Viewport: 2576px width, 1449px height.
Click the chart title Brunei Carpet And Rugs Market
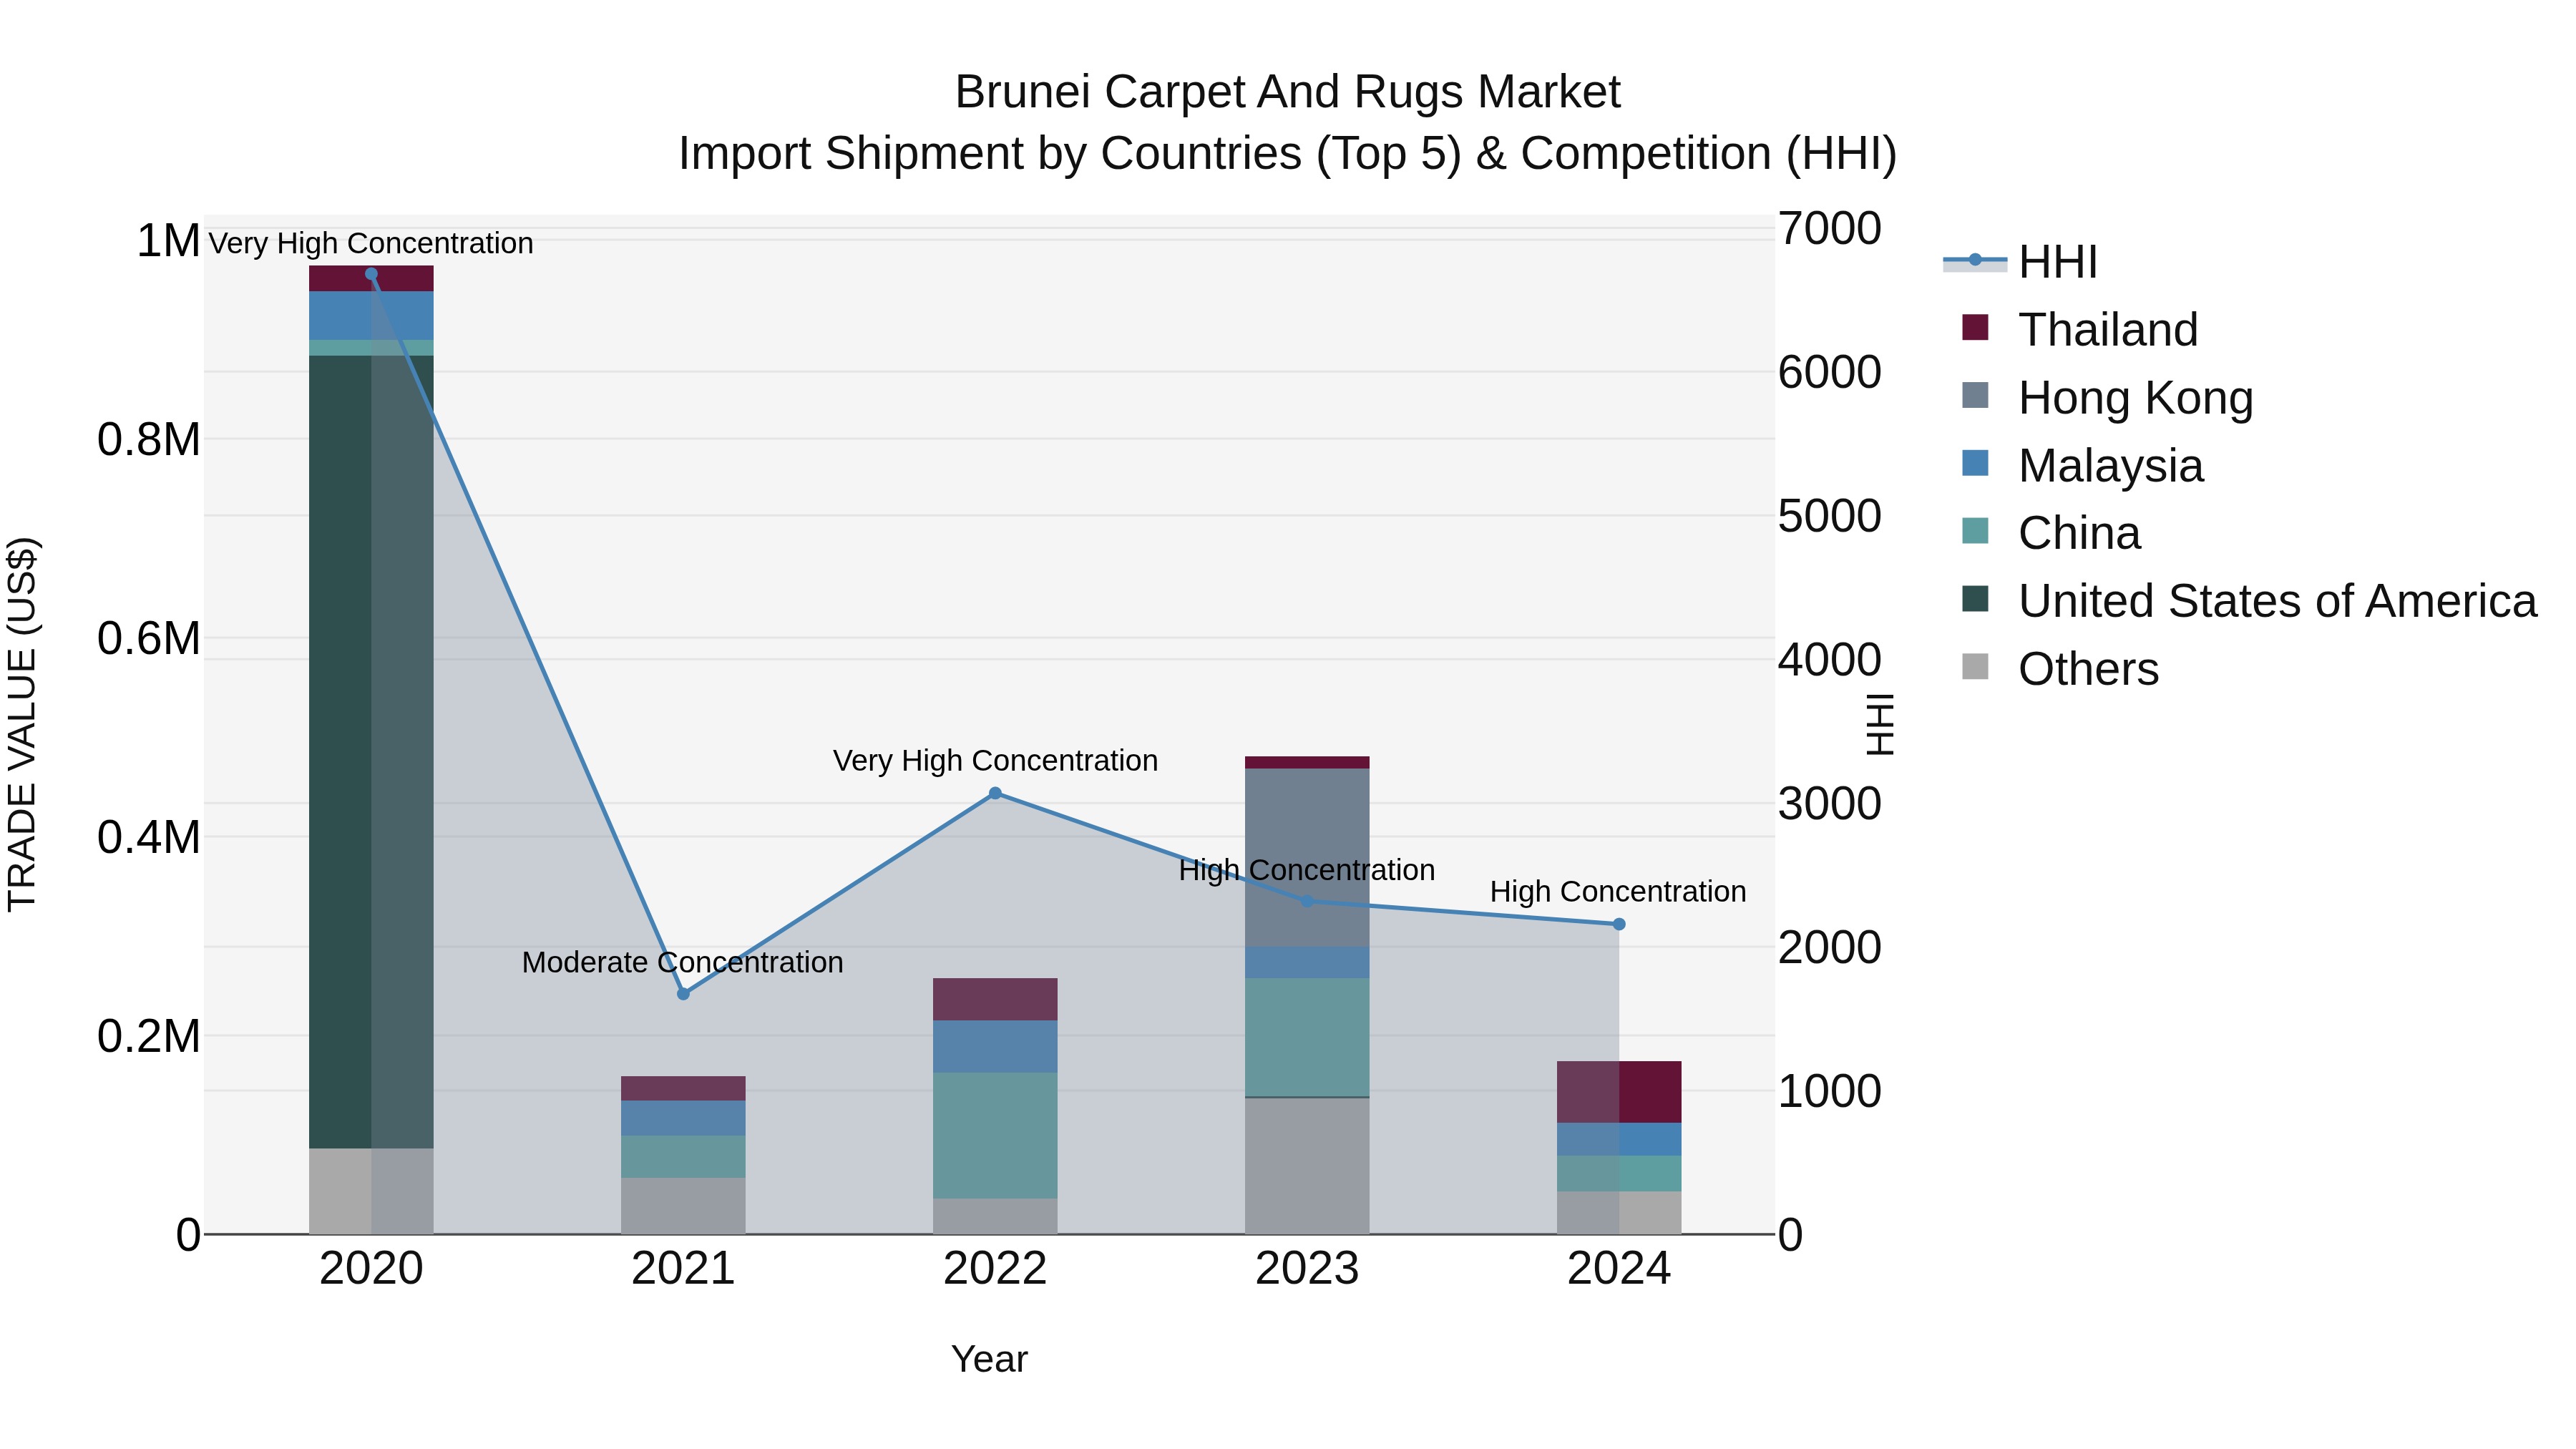point(1287,92)
